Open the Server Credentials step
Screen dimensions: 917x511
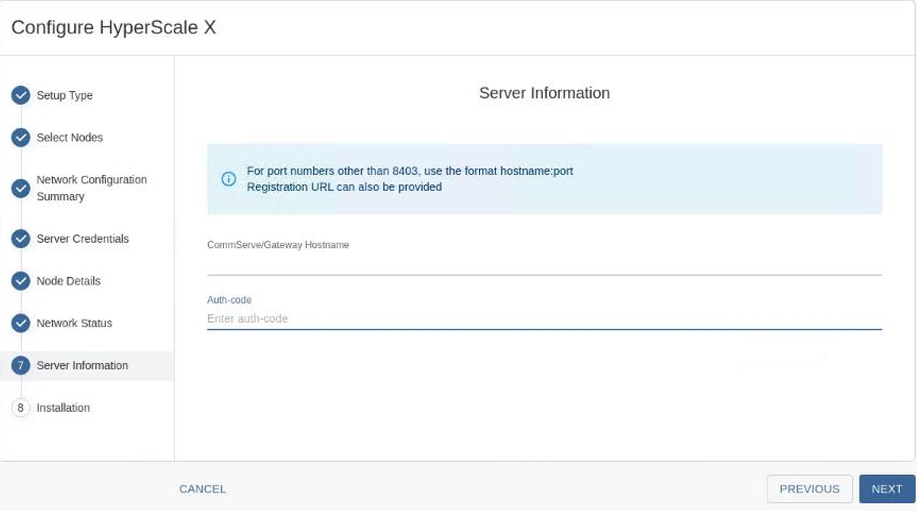pyautogui.click(x=82, y=239)
